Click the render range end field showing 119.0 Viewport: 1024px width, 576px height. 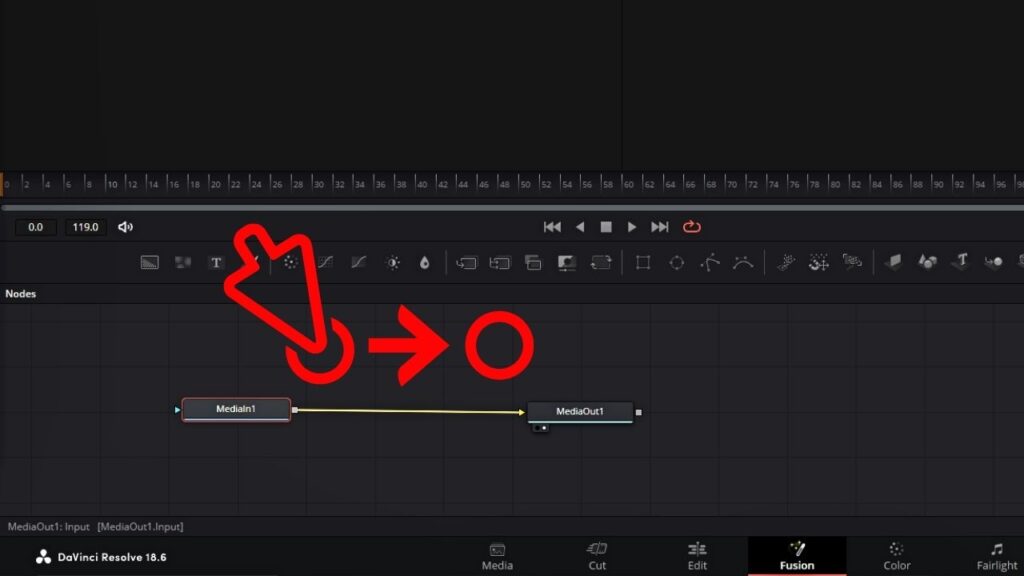click(x=85, y=227)
